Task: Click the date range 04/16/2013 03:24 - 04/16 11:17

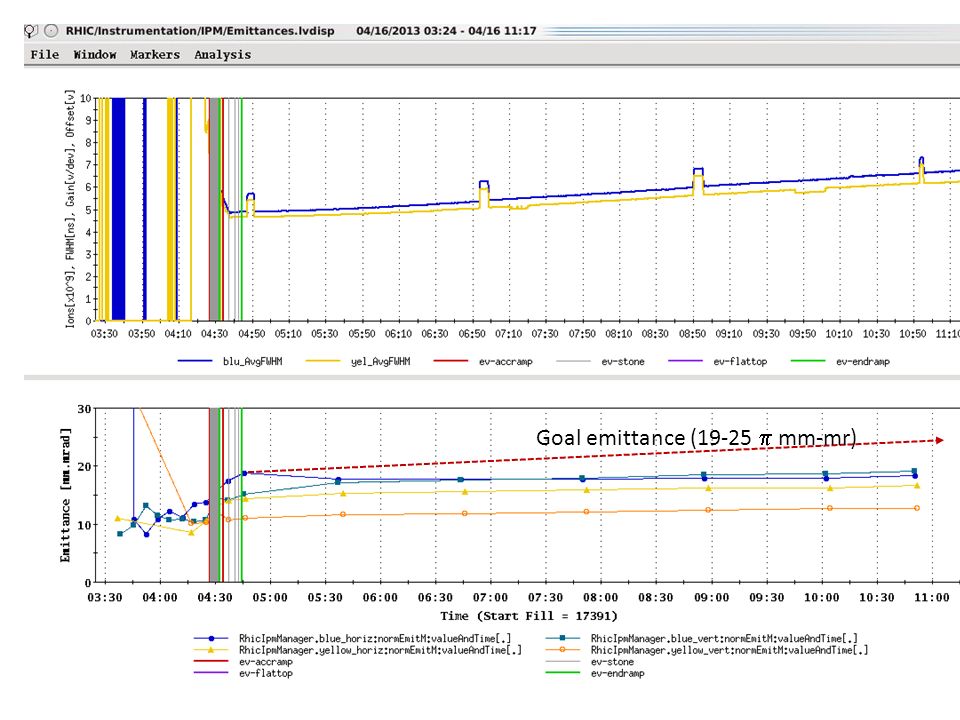Action: [446, 31]
